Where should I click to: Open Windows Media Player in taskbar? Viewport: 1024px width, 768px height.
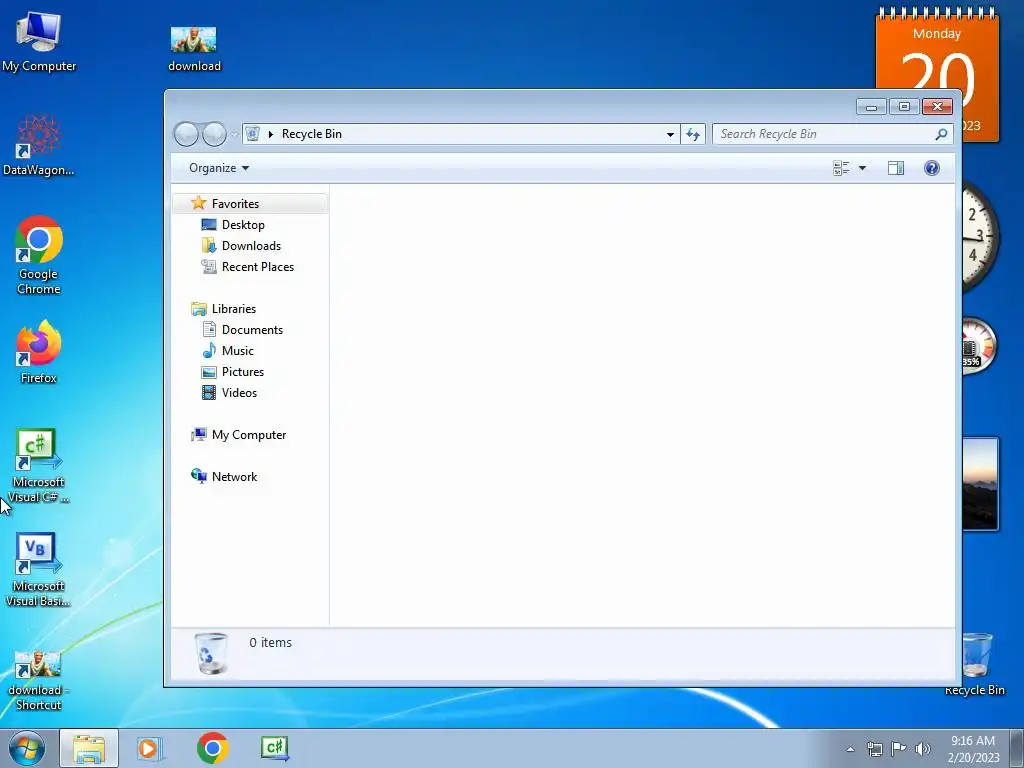(x=150, y=748)
